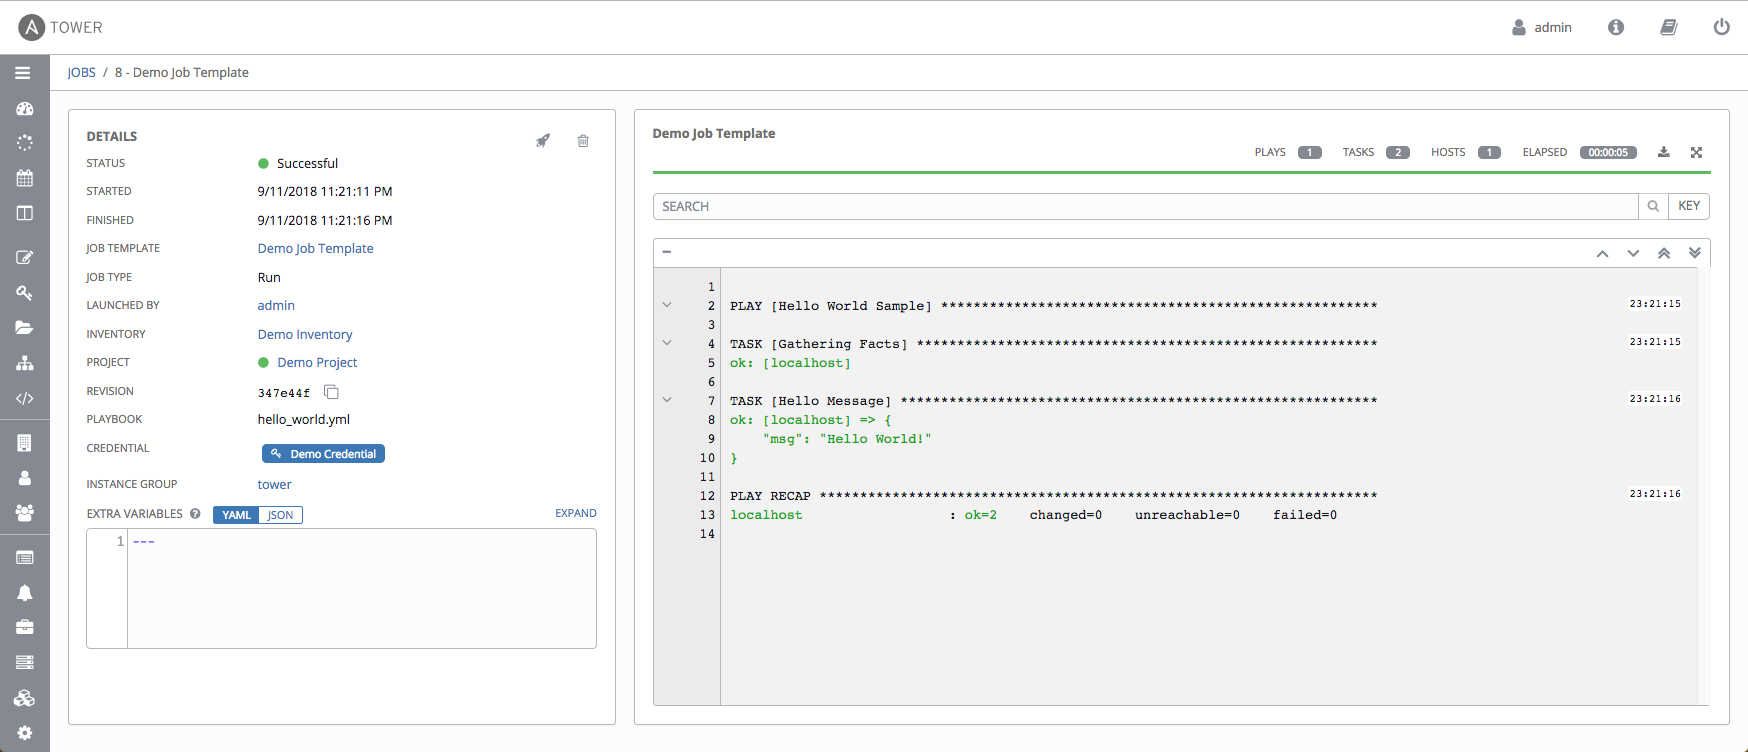Viewport: 1748px width, 752px height.
Task: Open Organizations building icon in sidebar
Action: point(25,443)
